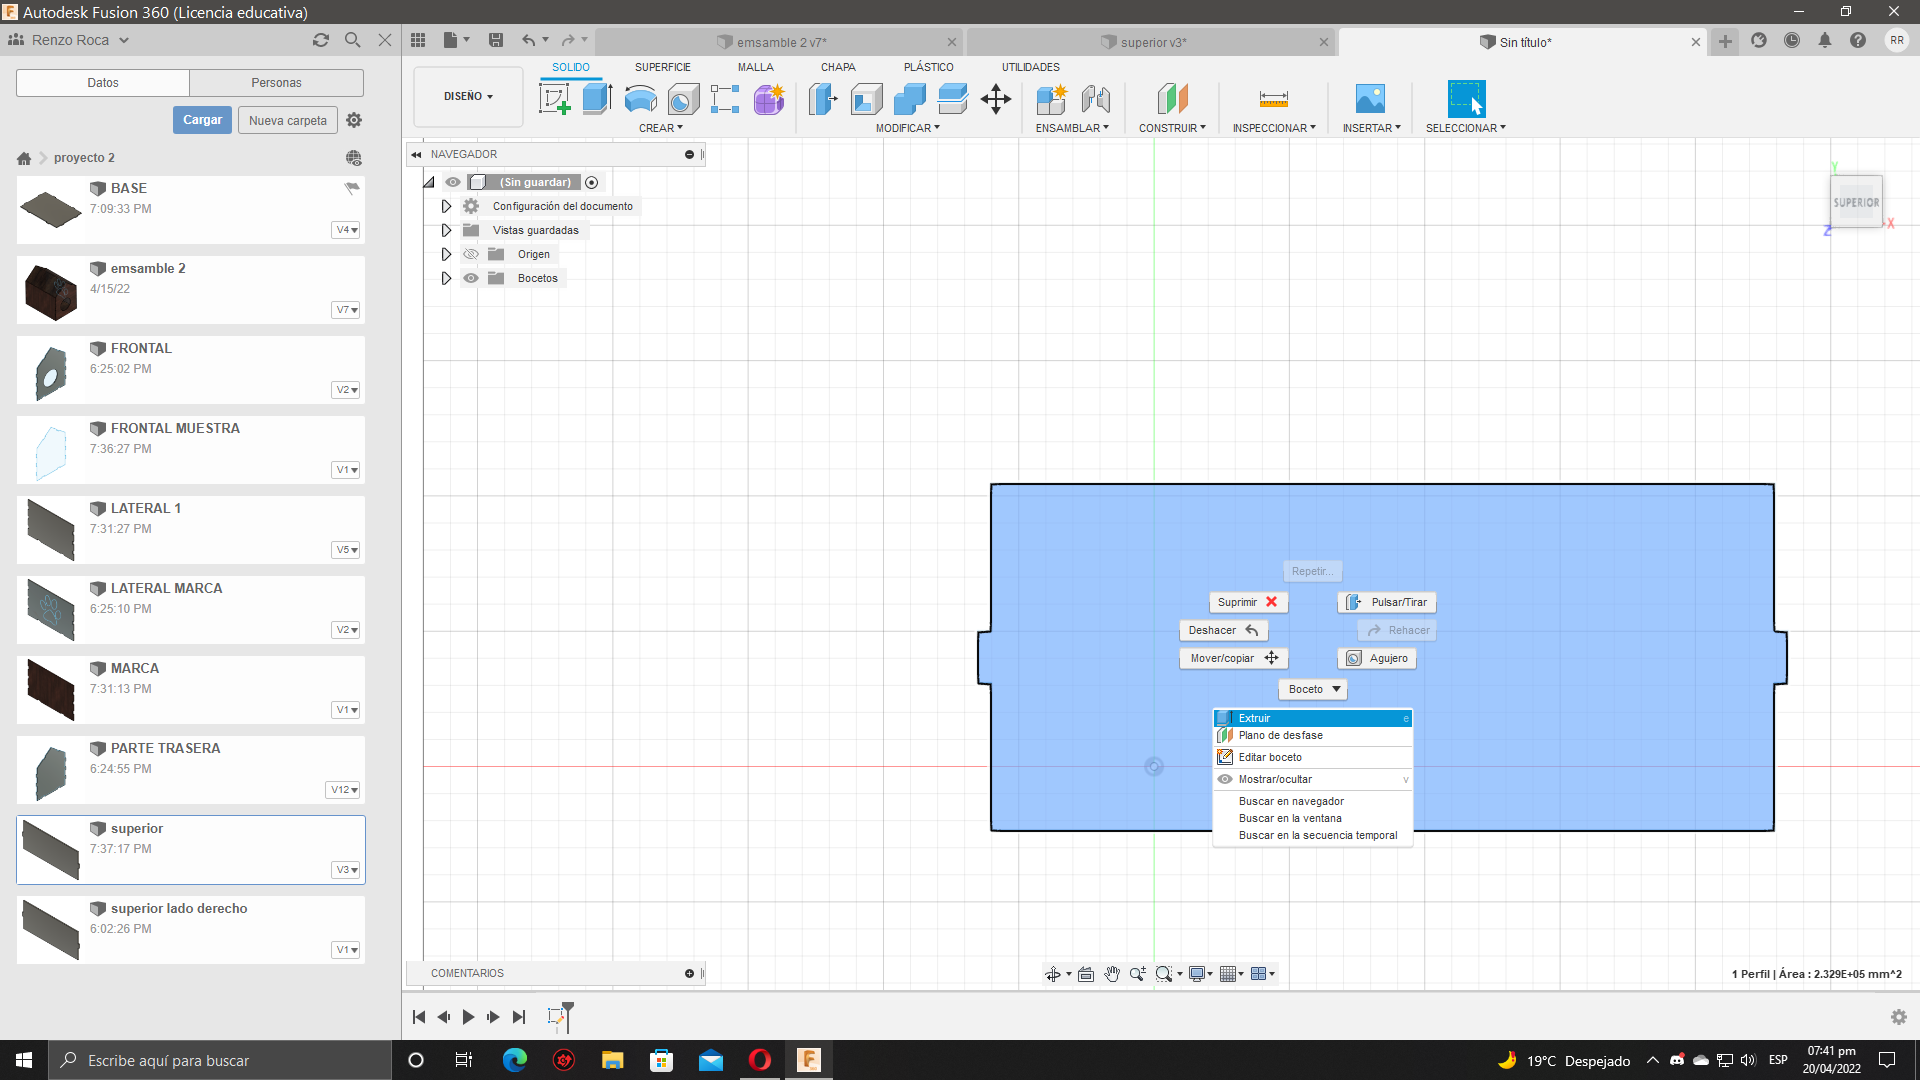Click the Cargar button
Screen dimensions: 1920x1080
(202, 120)
